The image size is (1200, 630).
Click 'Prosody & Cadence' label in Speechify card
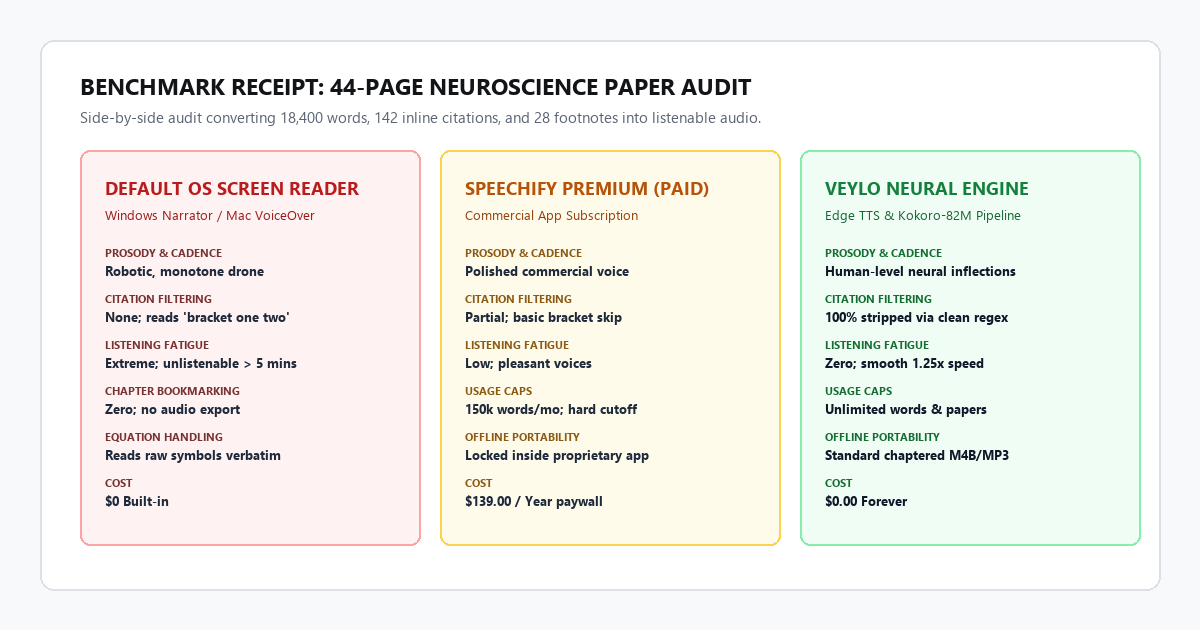[x=523, y=253]
